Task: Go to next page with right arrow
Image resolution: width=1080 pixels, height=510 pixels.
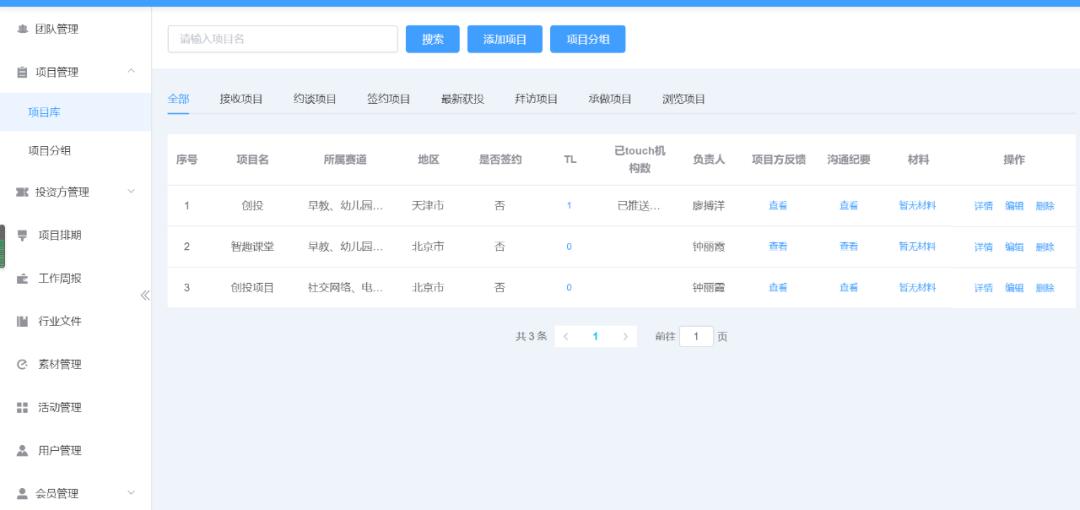Action: 625,336
